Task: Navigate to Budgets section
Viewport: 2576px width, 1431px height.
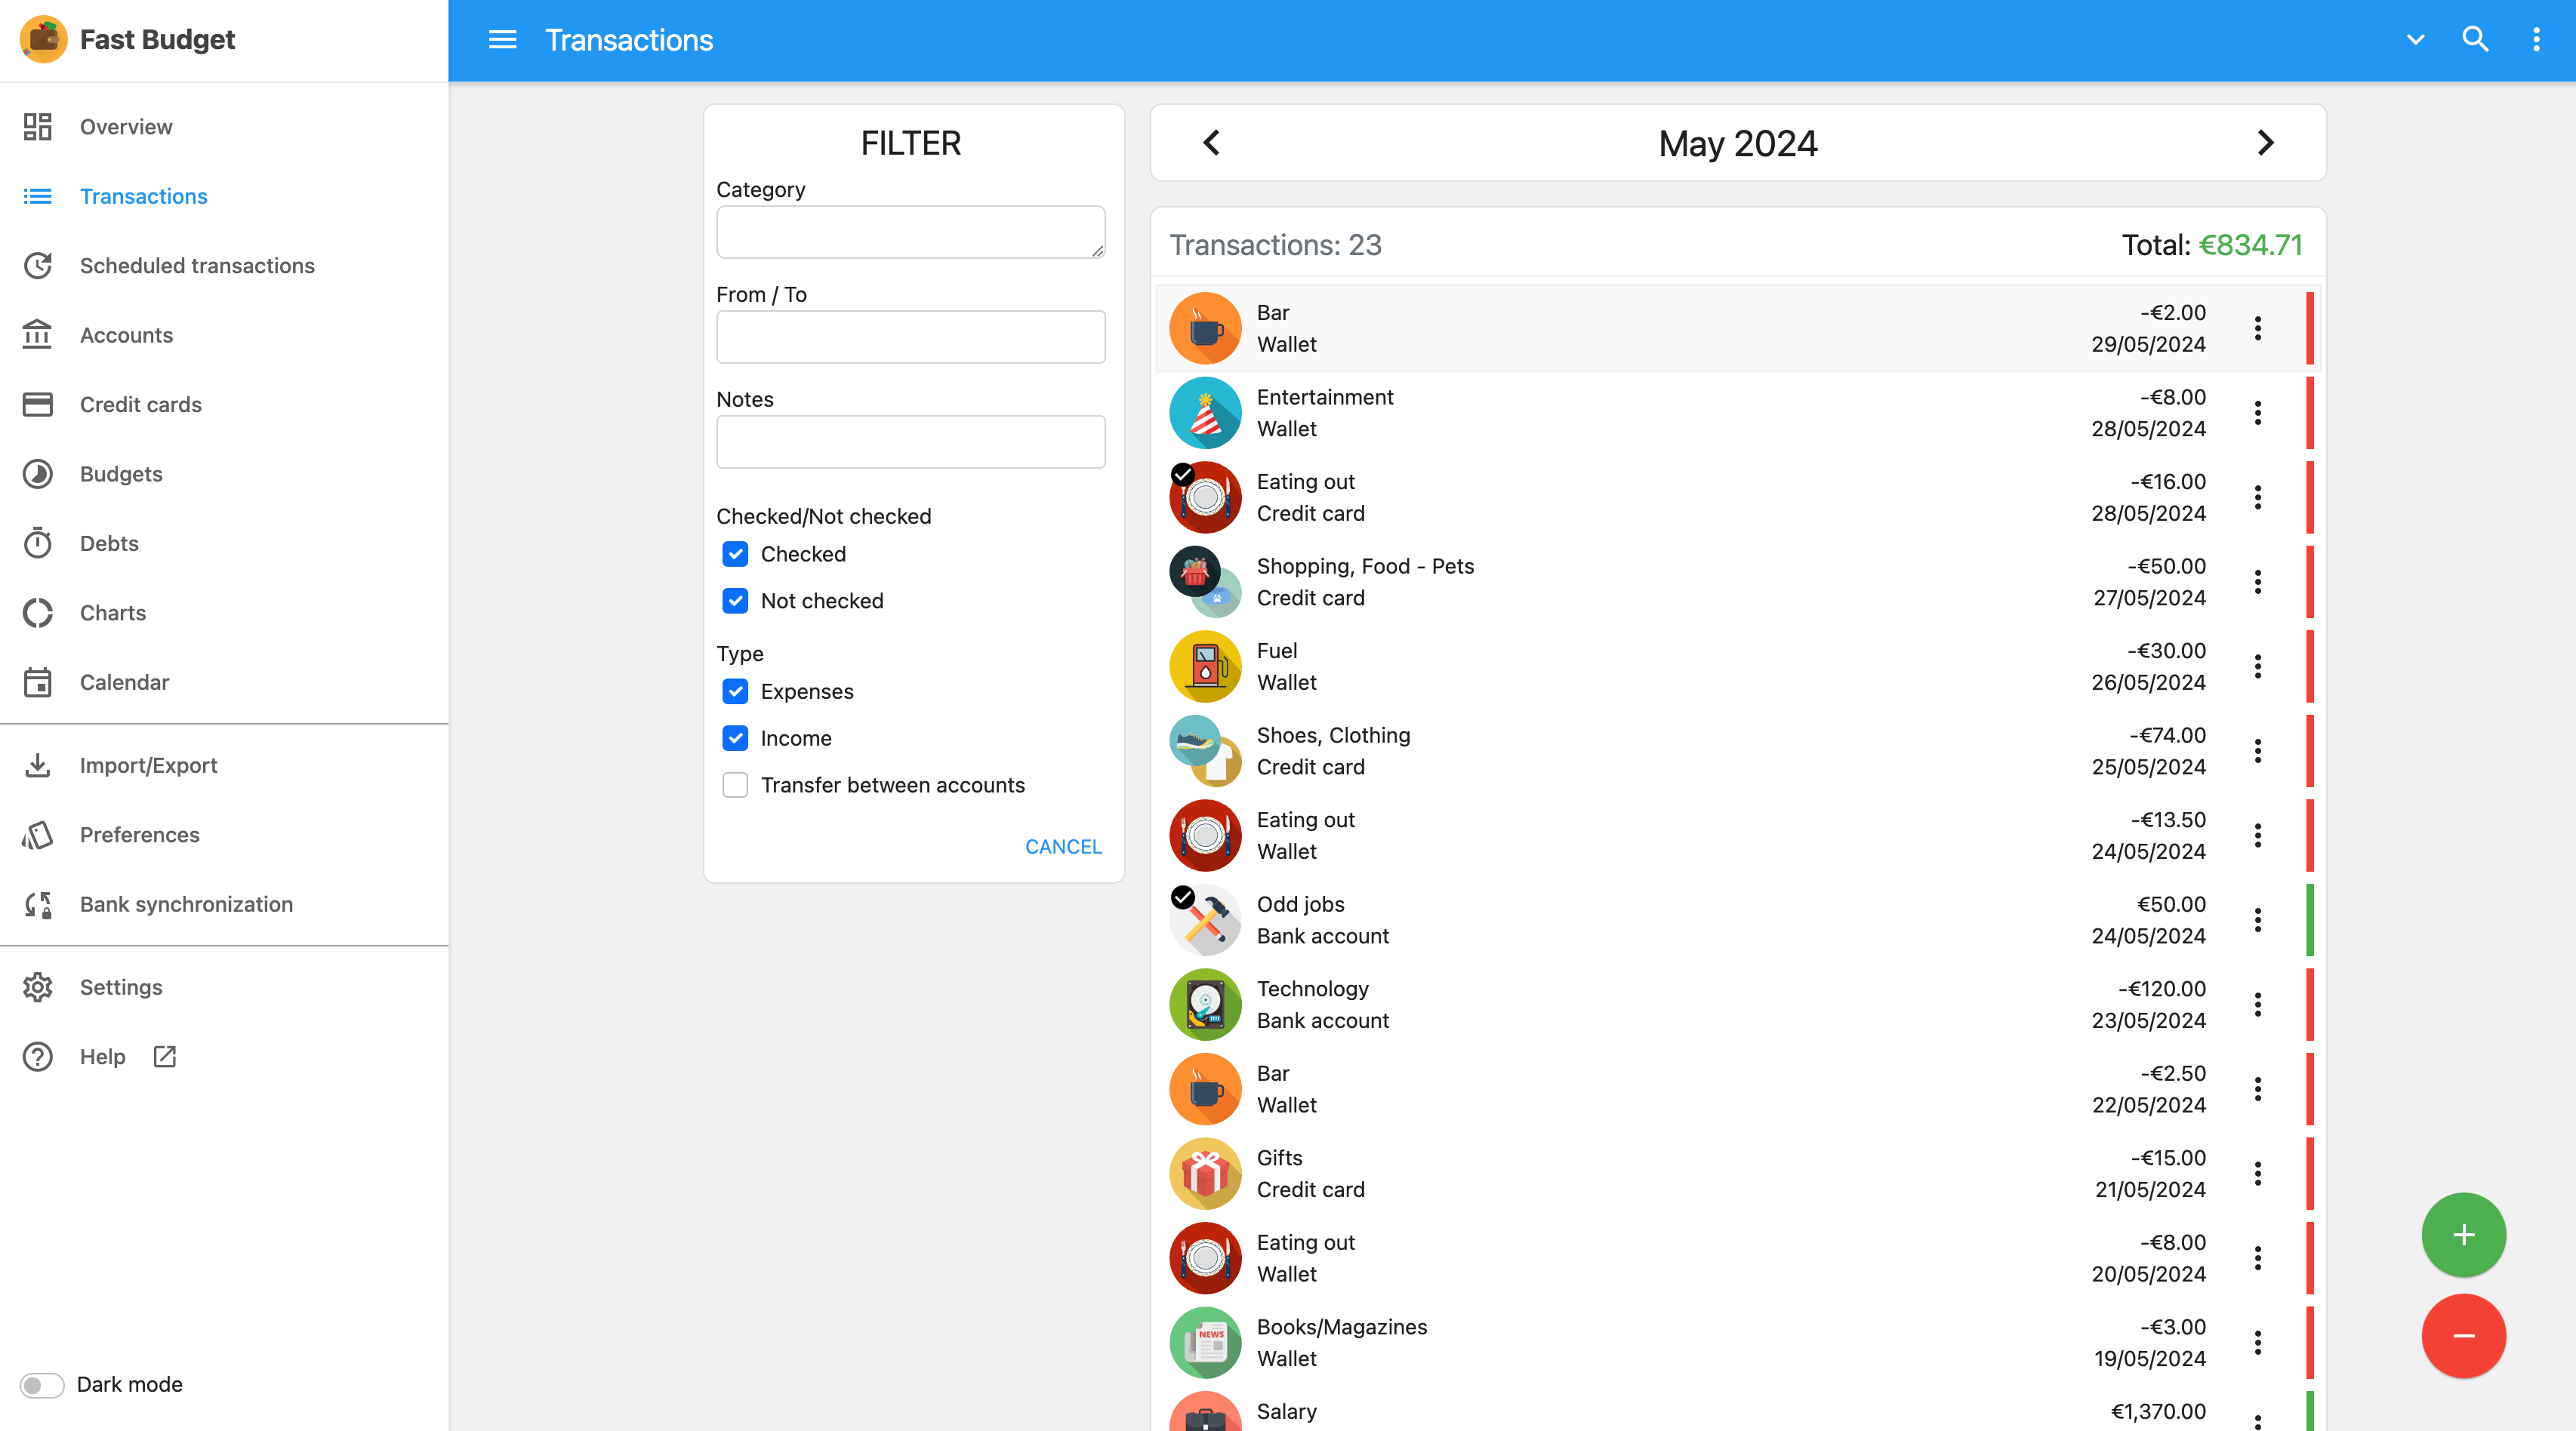Action: (x=122, y=472)
